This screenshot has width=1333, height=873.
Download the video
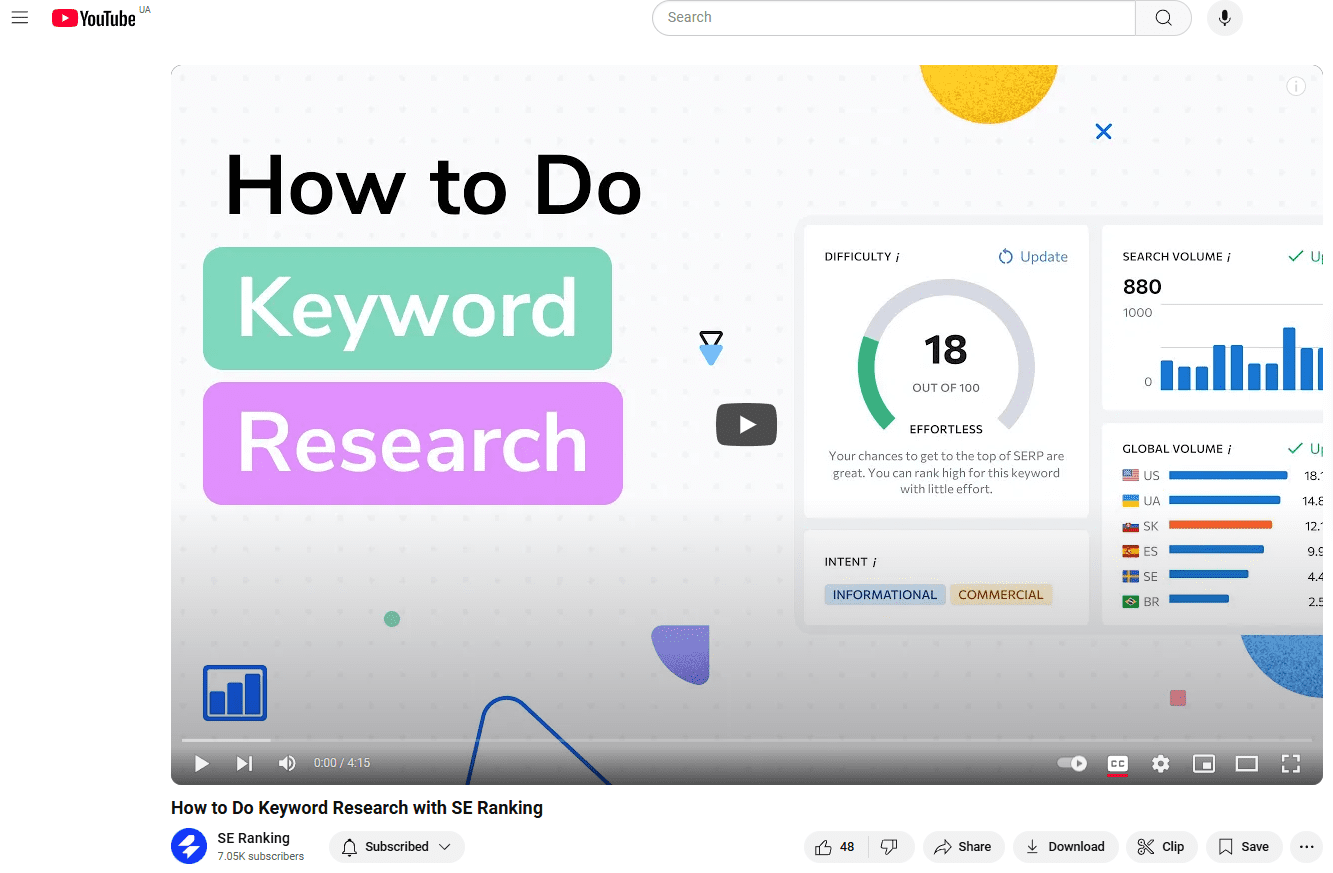[1065, 846]
